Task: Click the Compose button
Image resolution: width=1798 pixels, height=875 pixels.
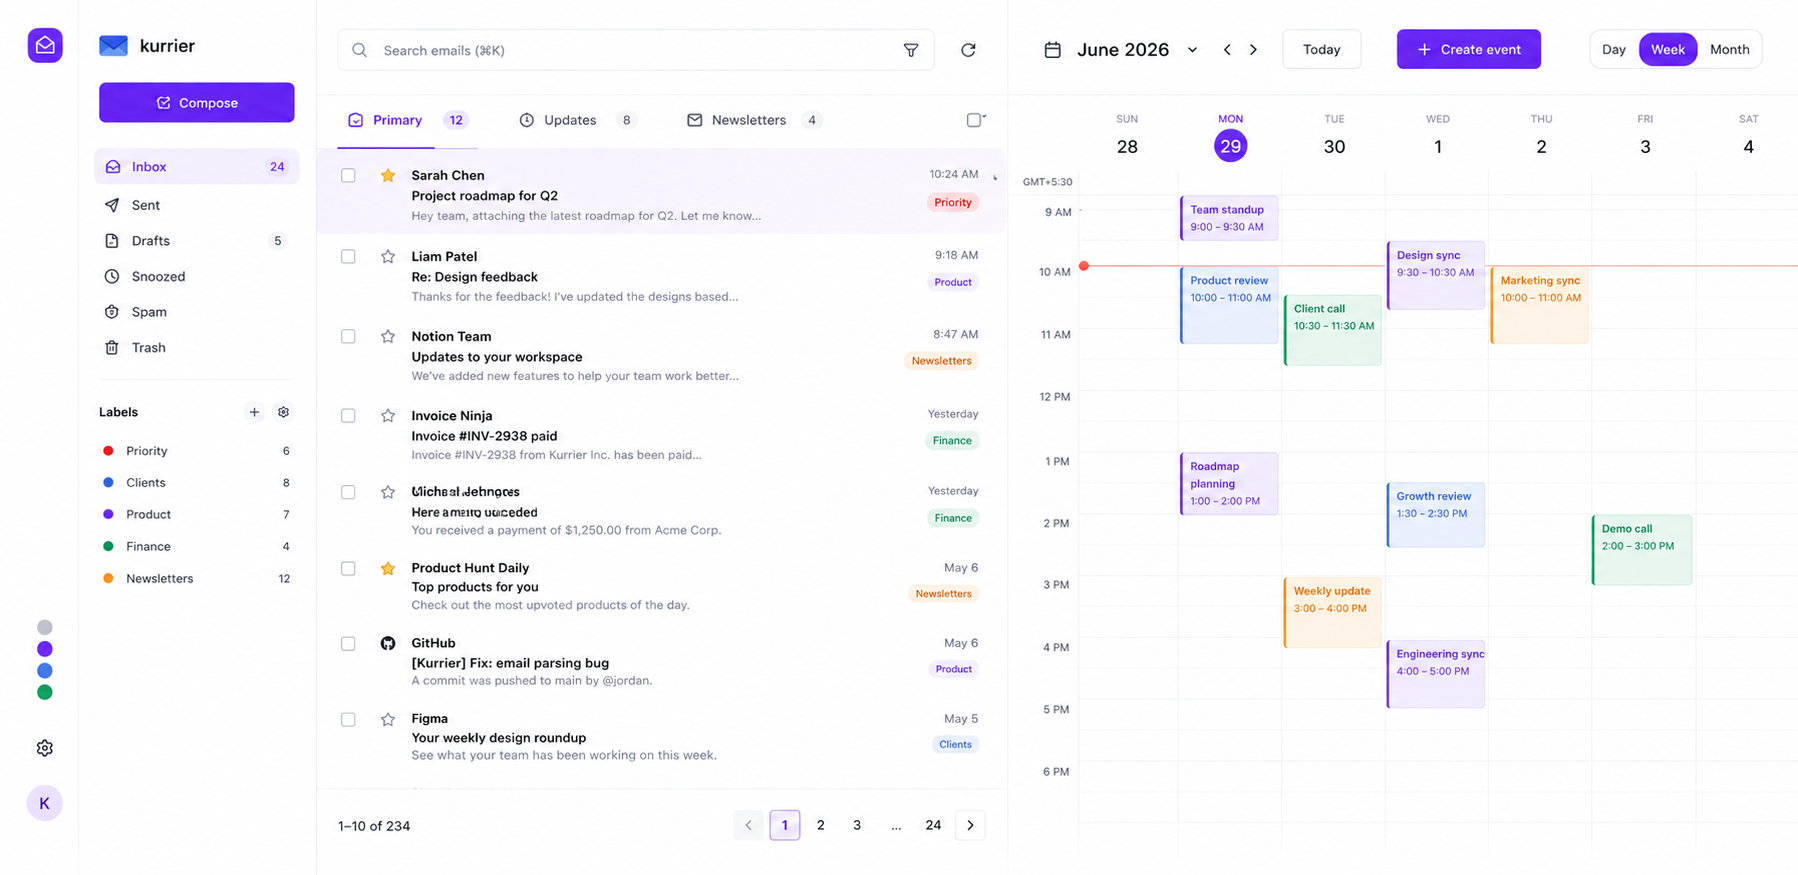Action: pyautogui.click(x=197, y=102)
